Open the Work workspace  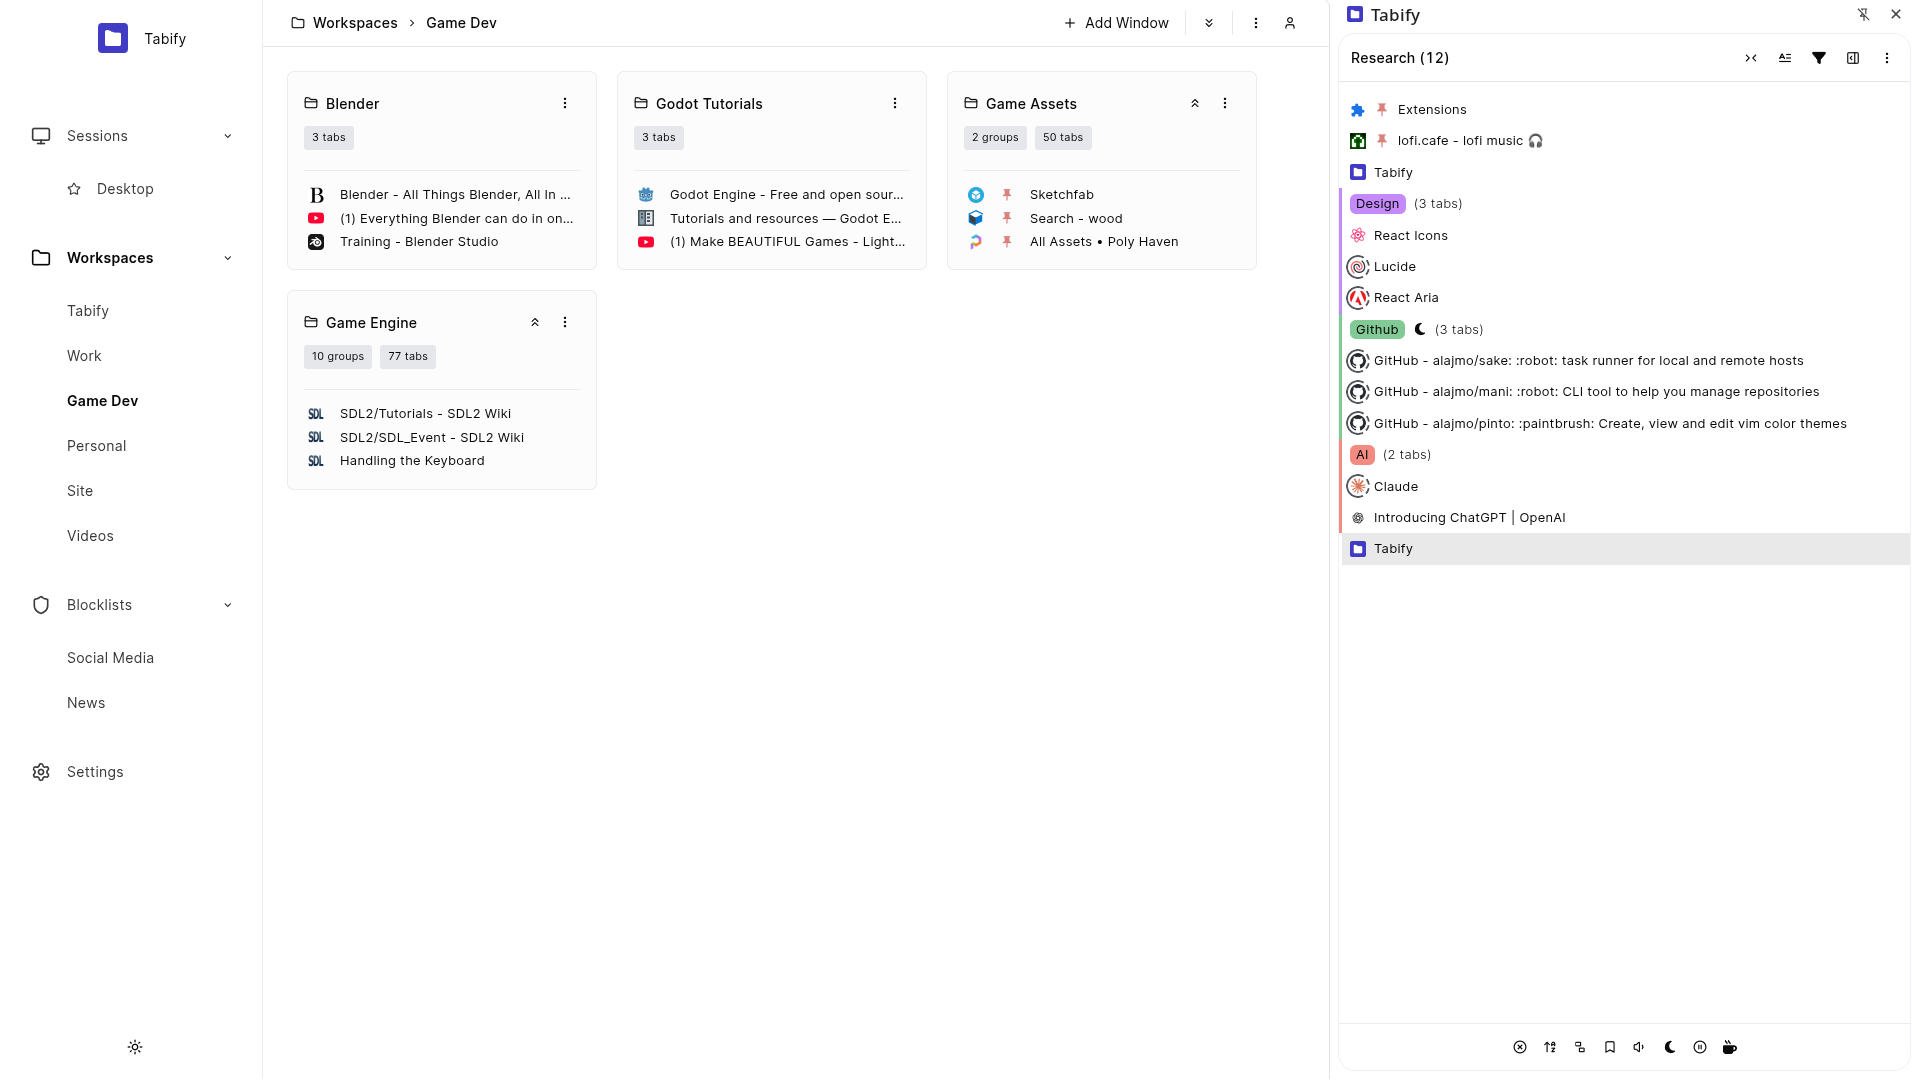pos(84,356)
